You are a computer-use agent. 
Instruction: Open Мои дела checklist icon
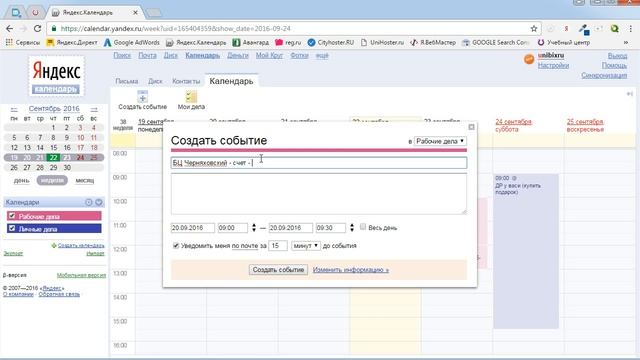pos(191,97)
